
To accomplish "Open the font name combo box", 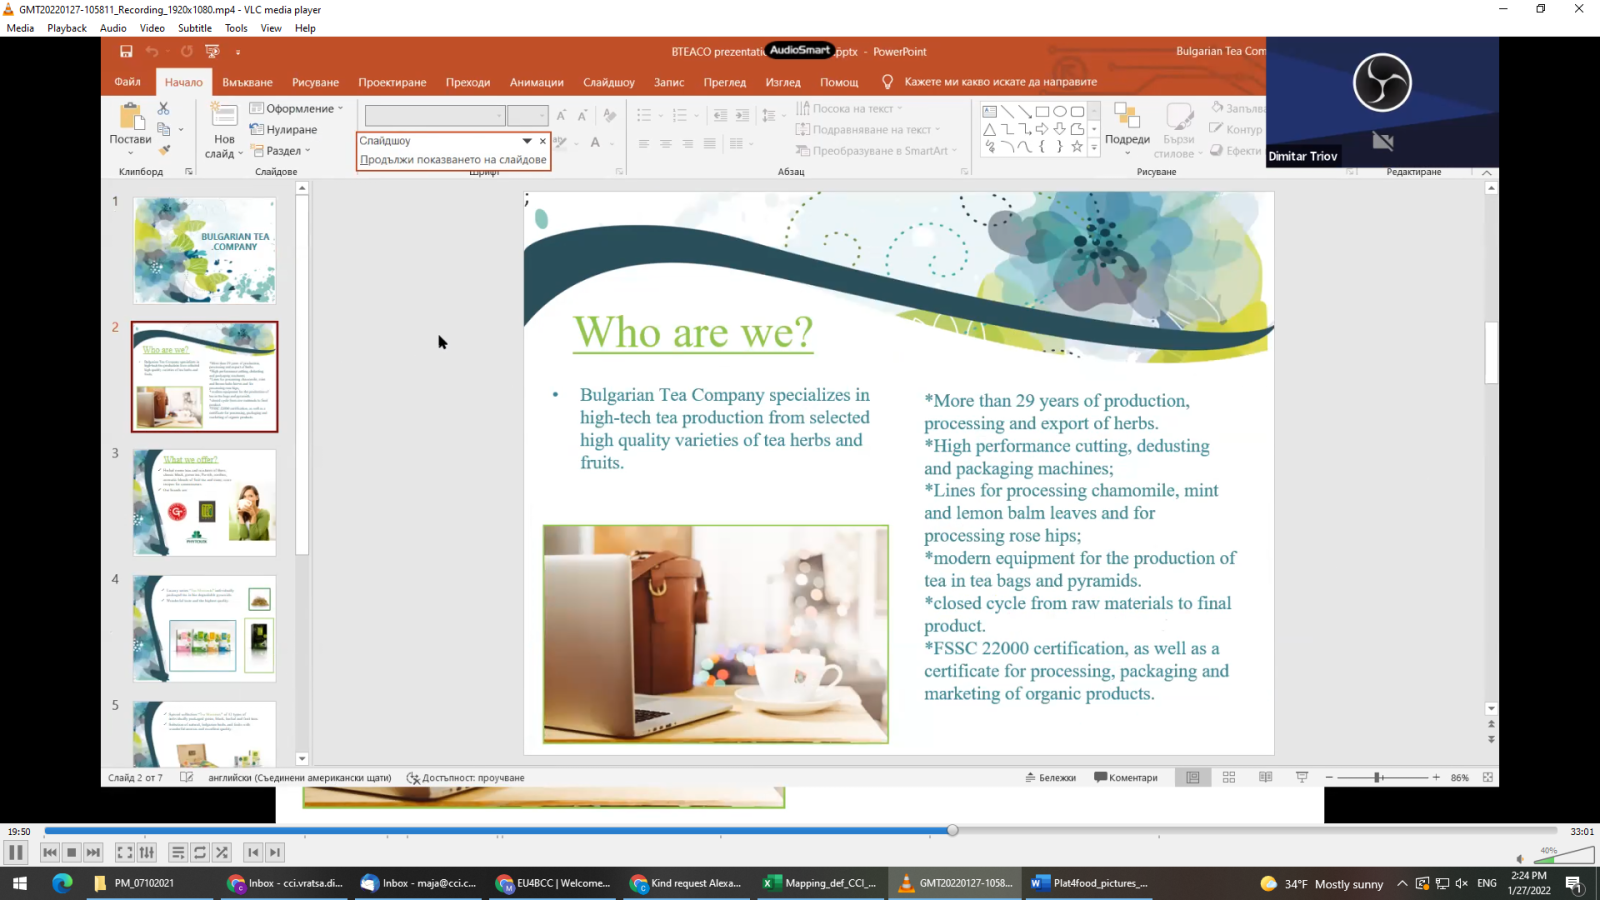I will (435, 115).
